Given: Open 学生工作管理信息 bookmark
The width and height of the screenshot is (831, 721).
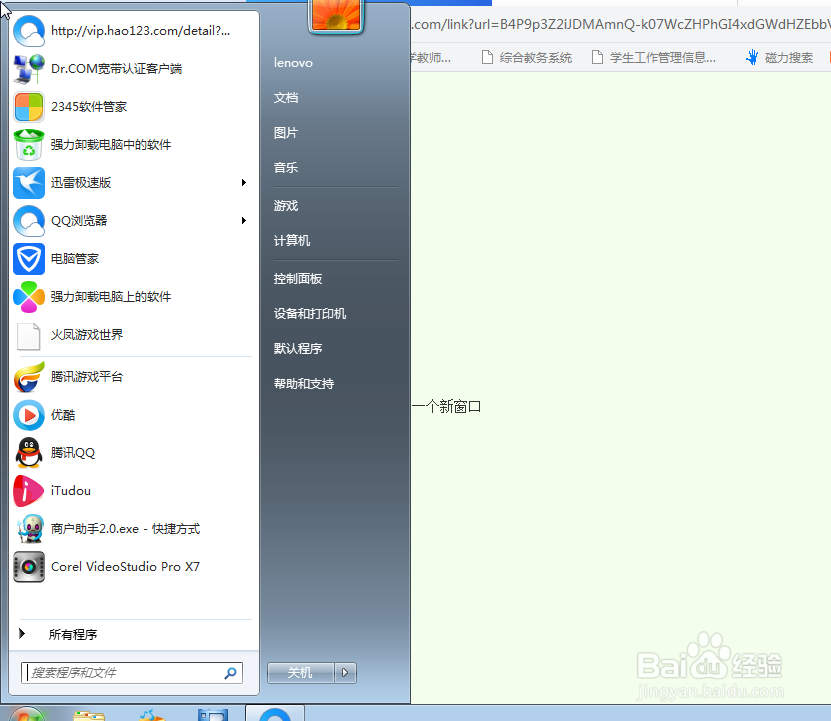Looking at the screenshot, I should coord(653,57).
